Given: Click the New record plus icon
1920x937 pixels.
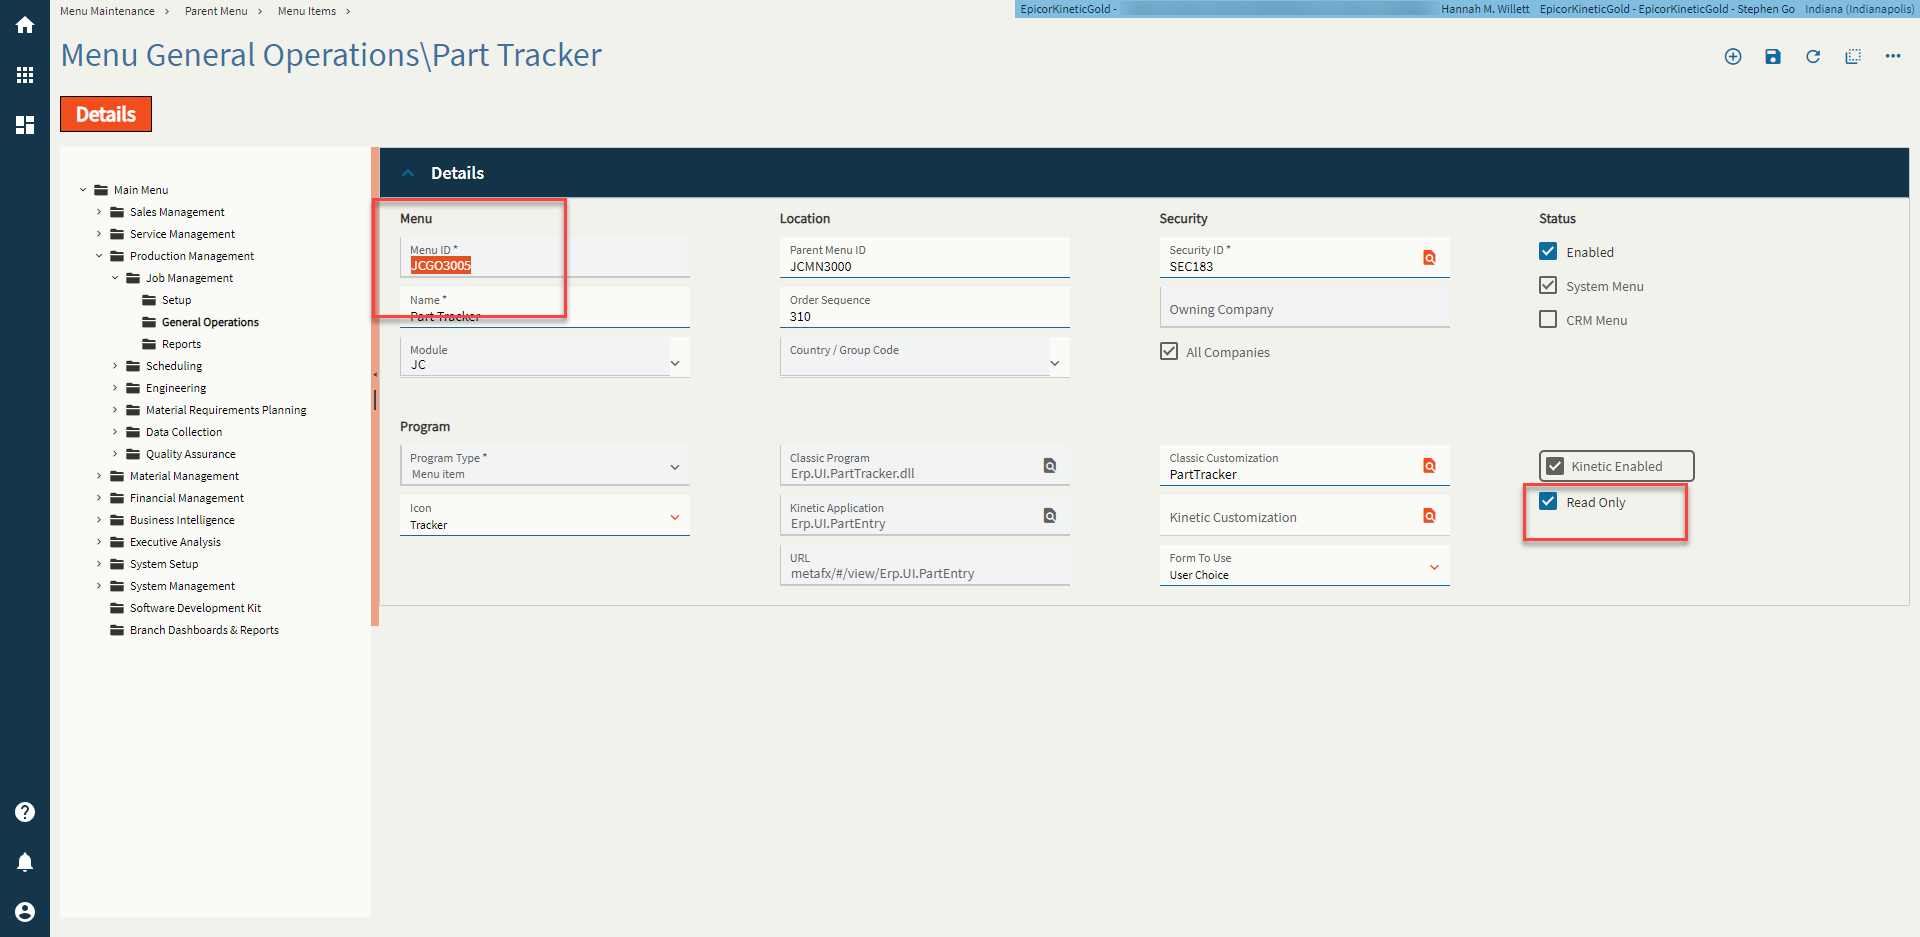Looking at the screenshot, I should (x=1733, y=57).
